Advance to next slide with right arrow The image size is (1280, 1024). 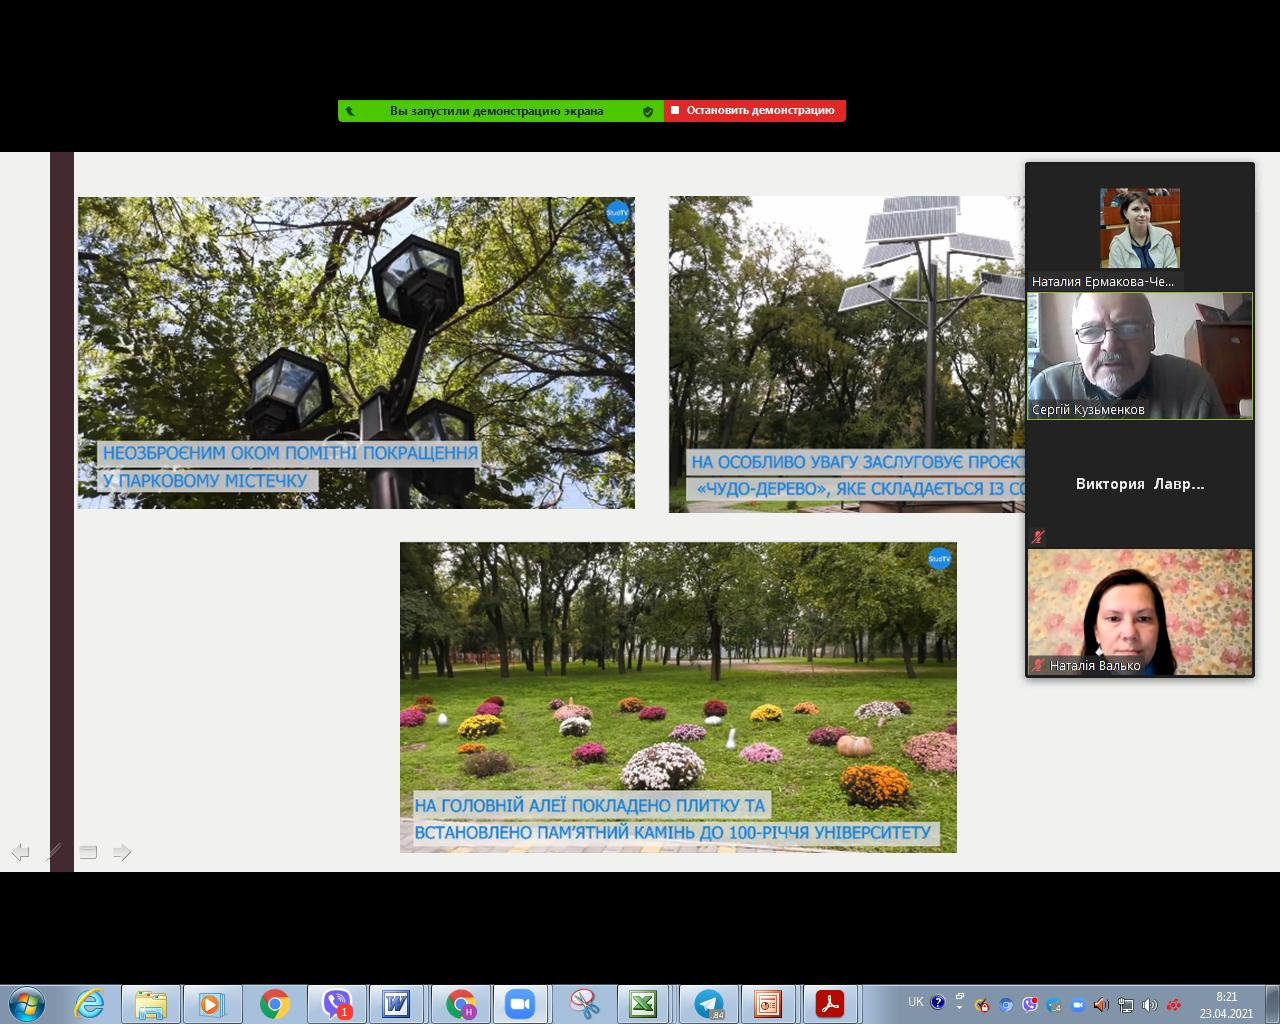pyautogui.click(x=122, y=852)
